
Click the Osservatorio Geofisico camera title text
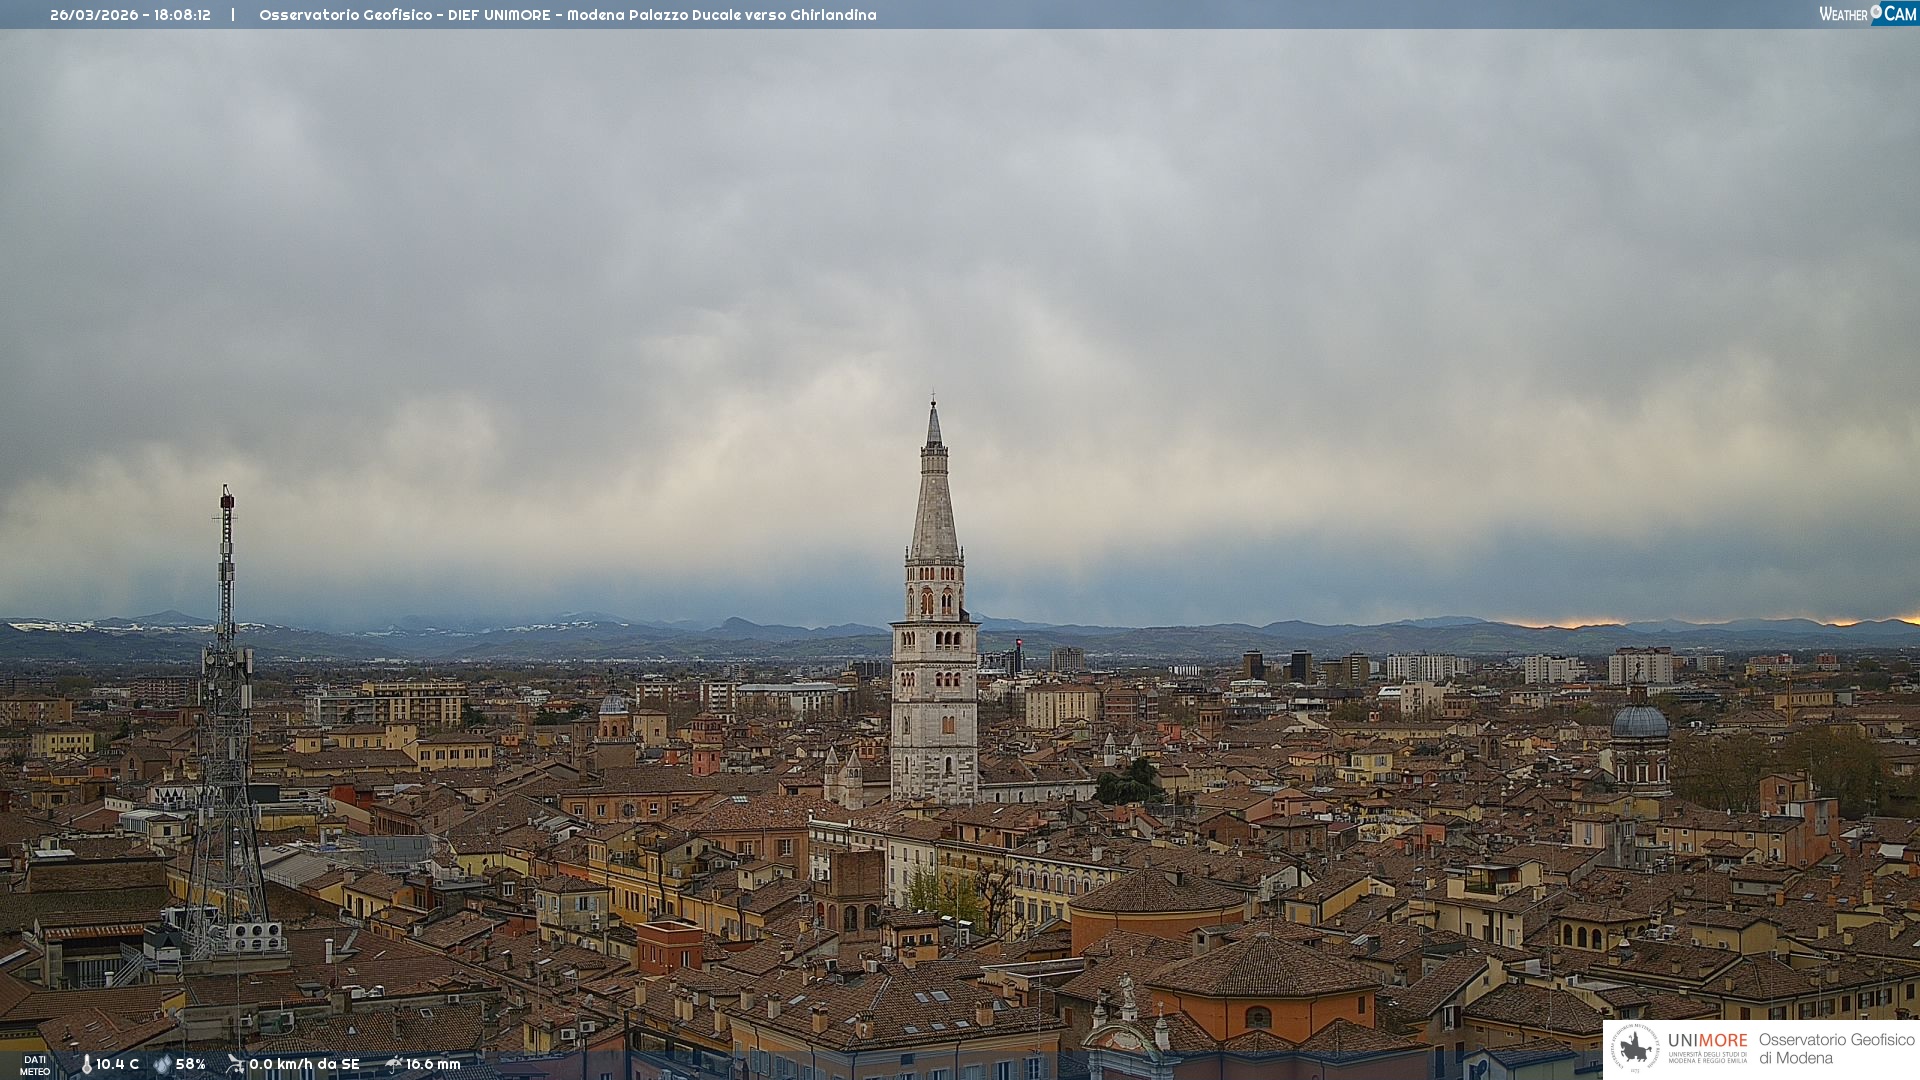pyautogui.click(x=567, y=15)
